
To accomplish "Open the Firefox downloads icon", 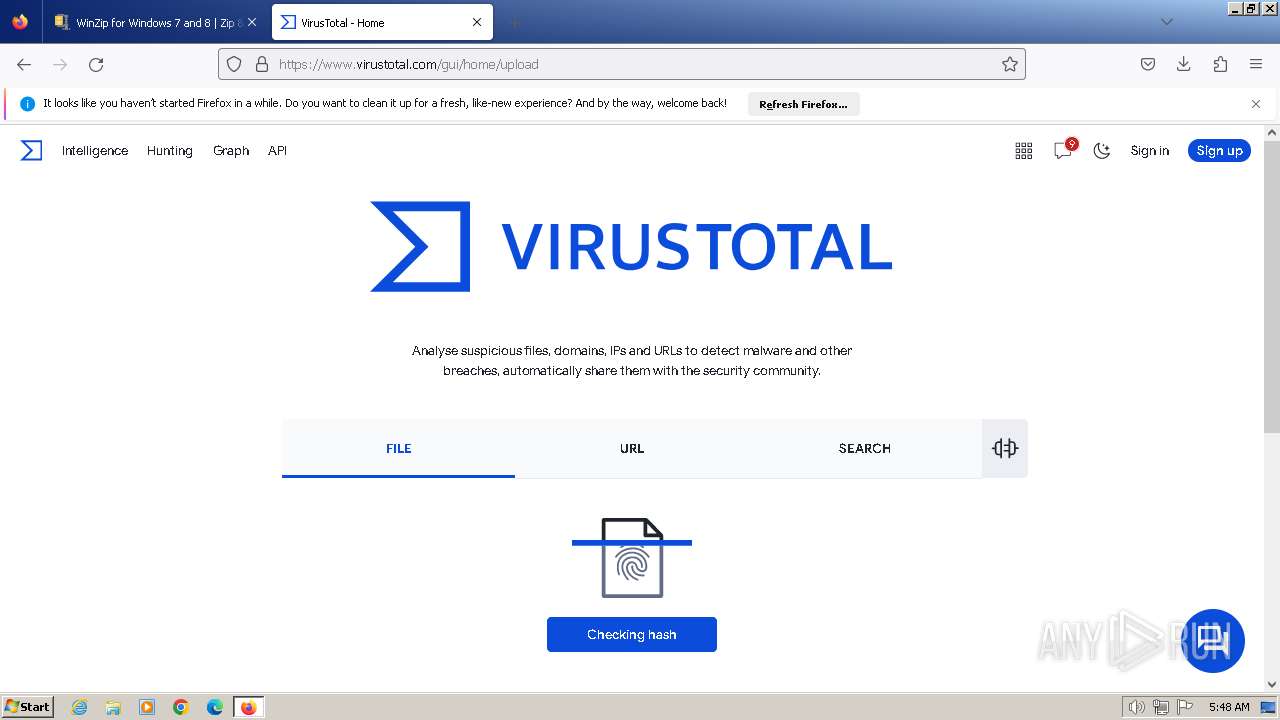I will pyautogui.click(x=1184, y=64).
